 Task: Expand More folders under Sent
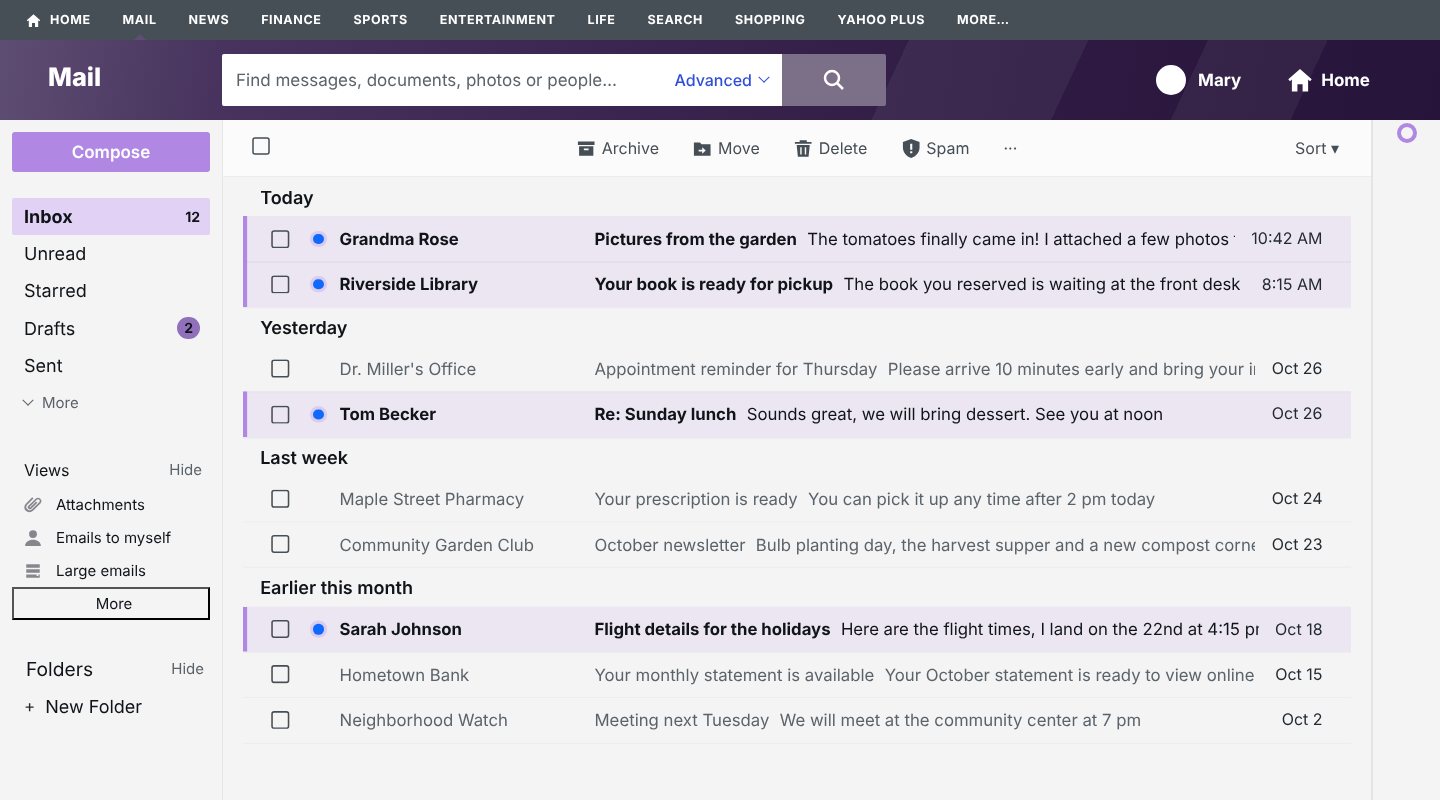point(50,403)
